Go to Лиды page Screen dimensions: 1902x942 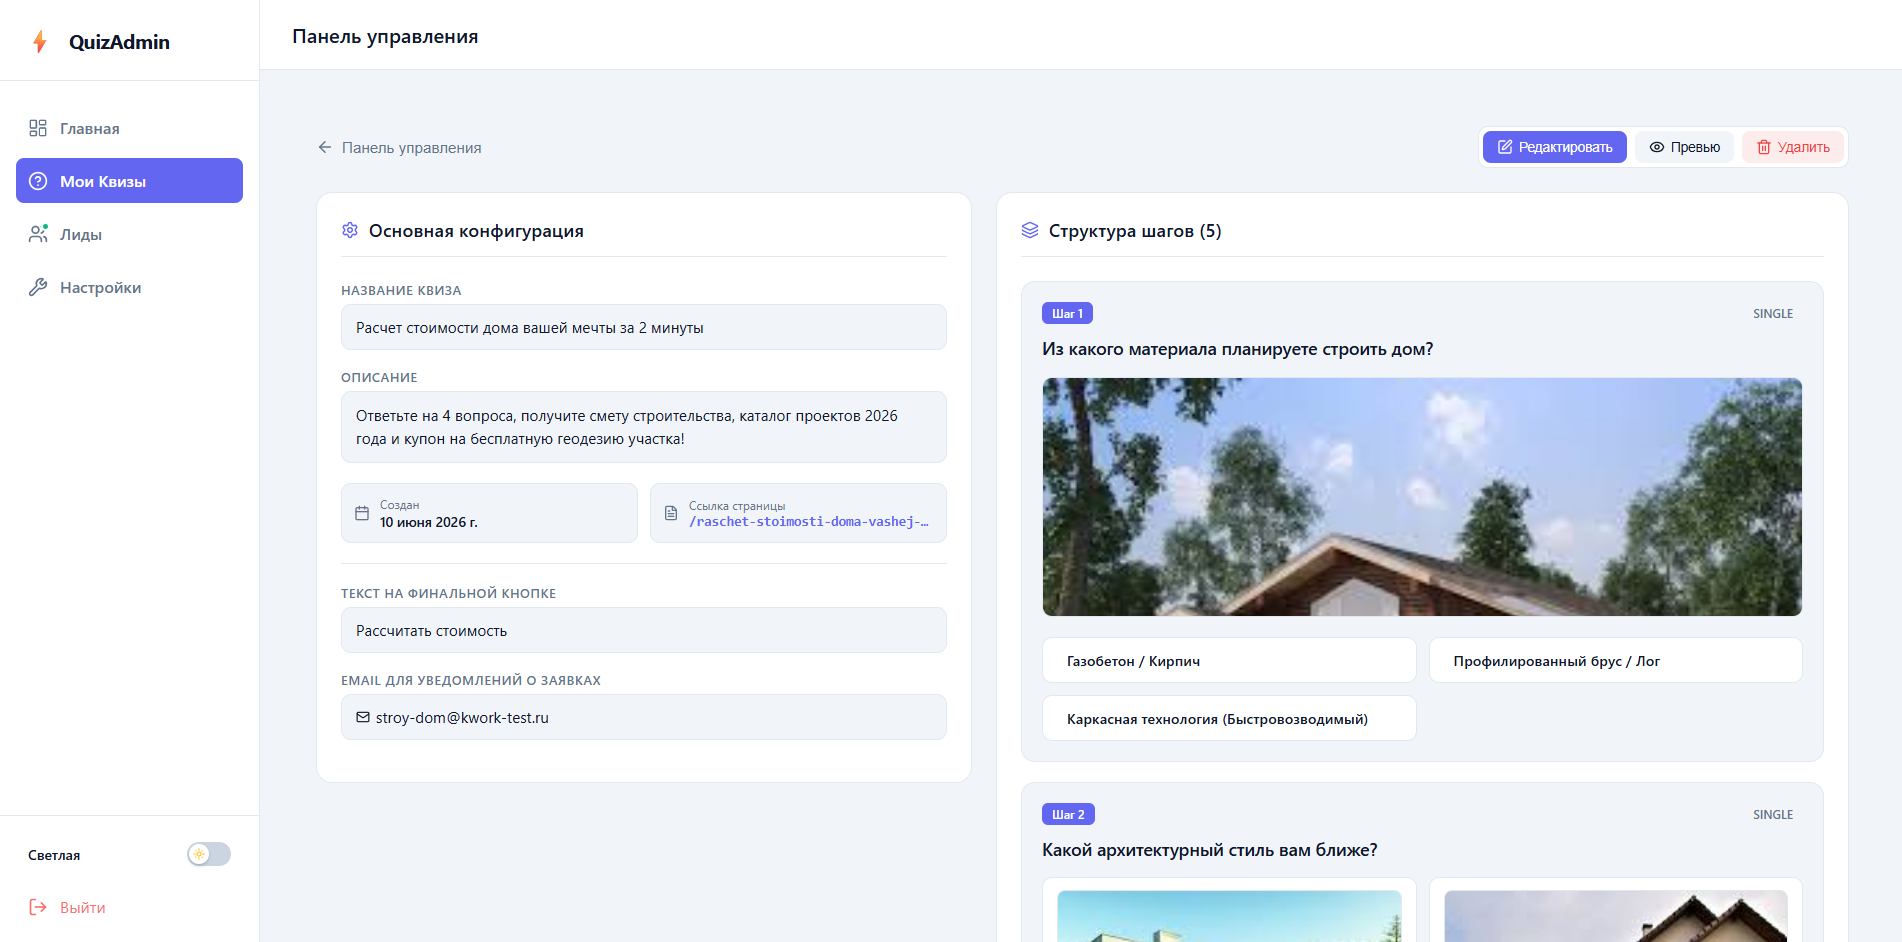(x=129, y=234)
